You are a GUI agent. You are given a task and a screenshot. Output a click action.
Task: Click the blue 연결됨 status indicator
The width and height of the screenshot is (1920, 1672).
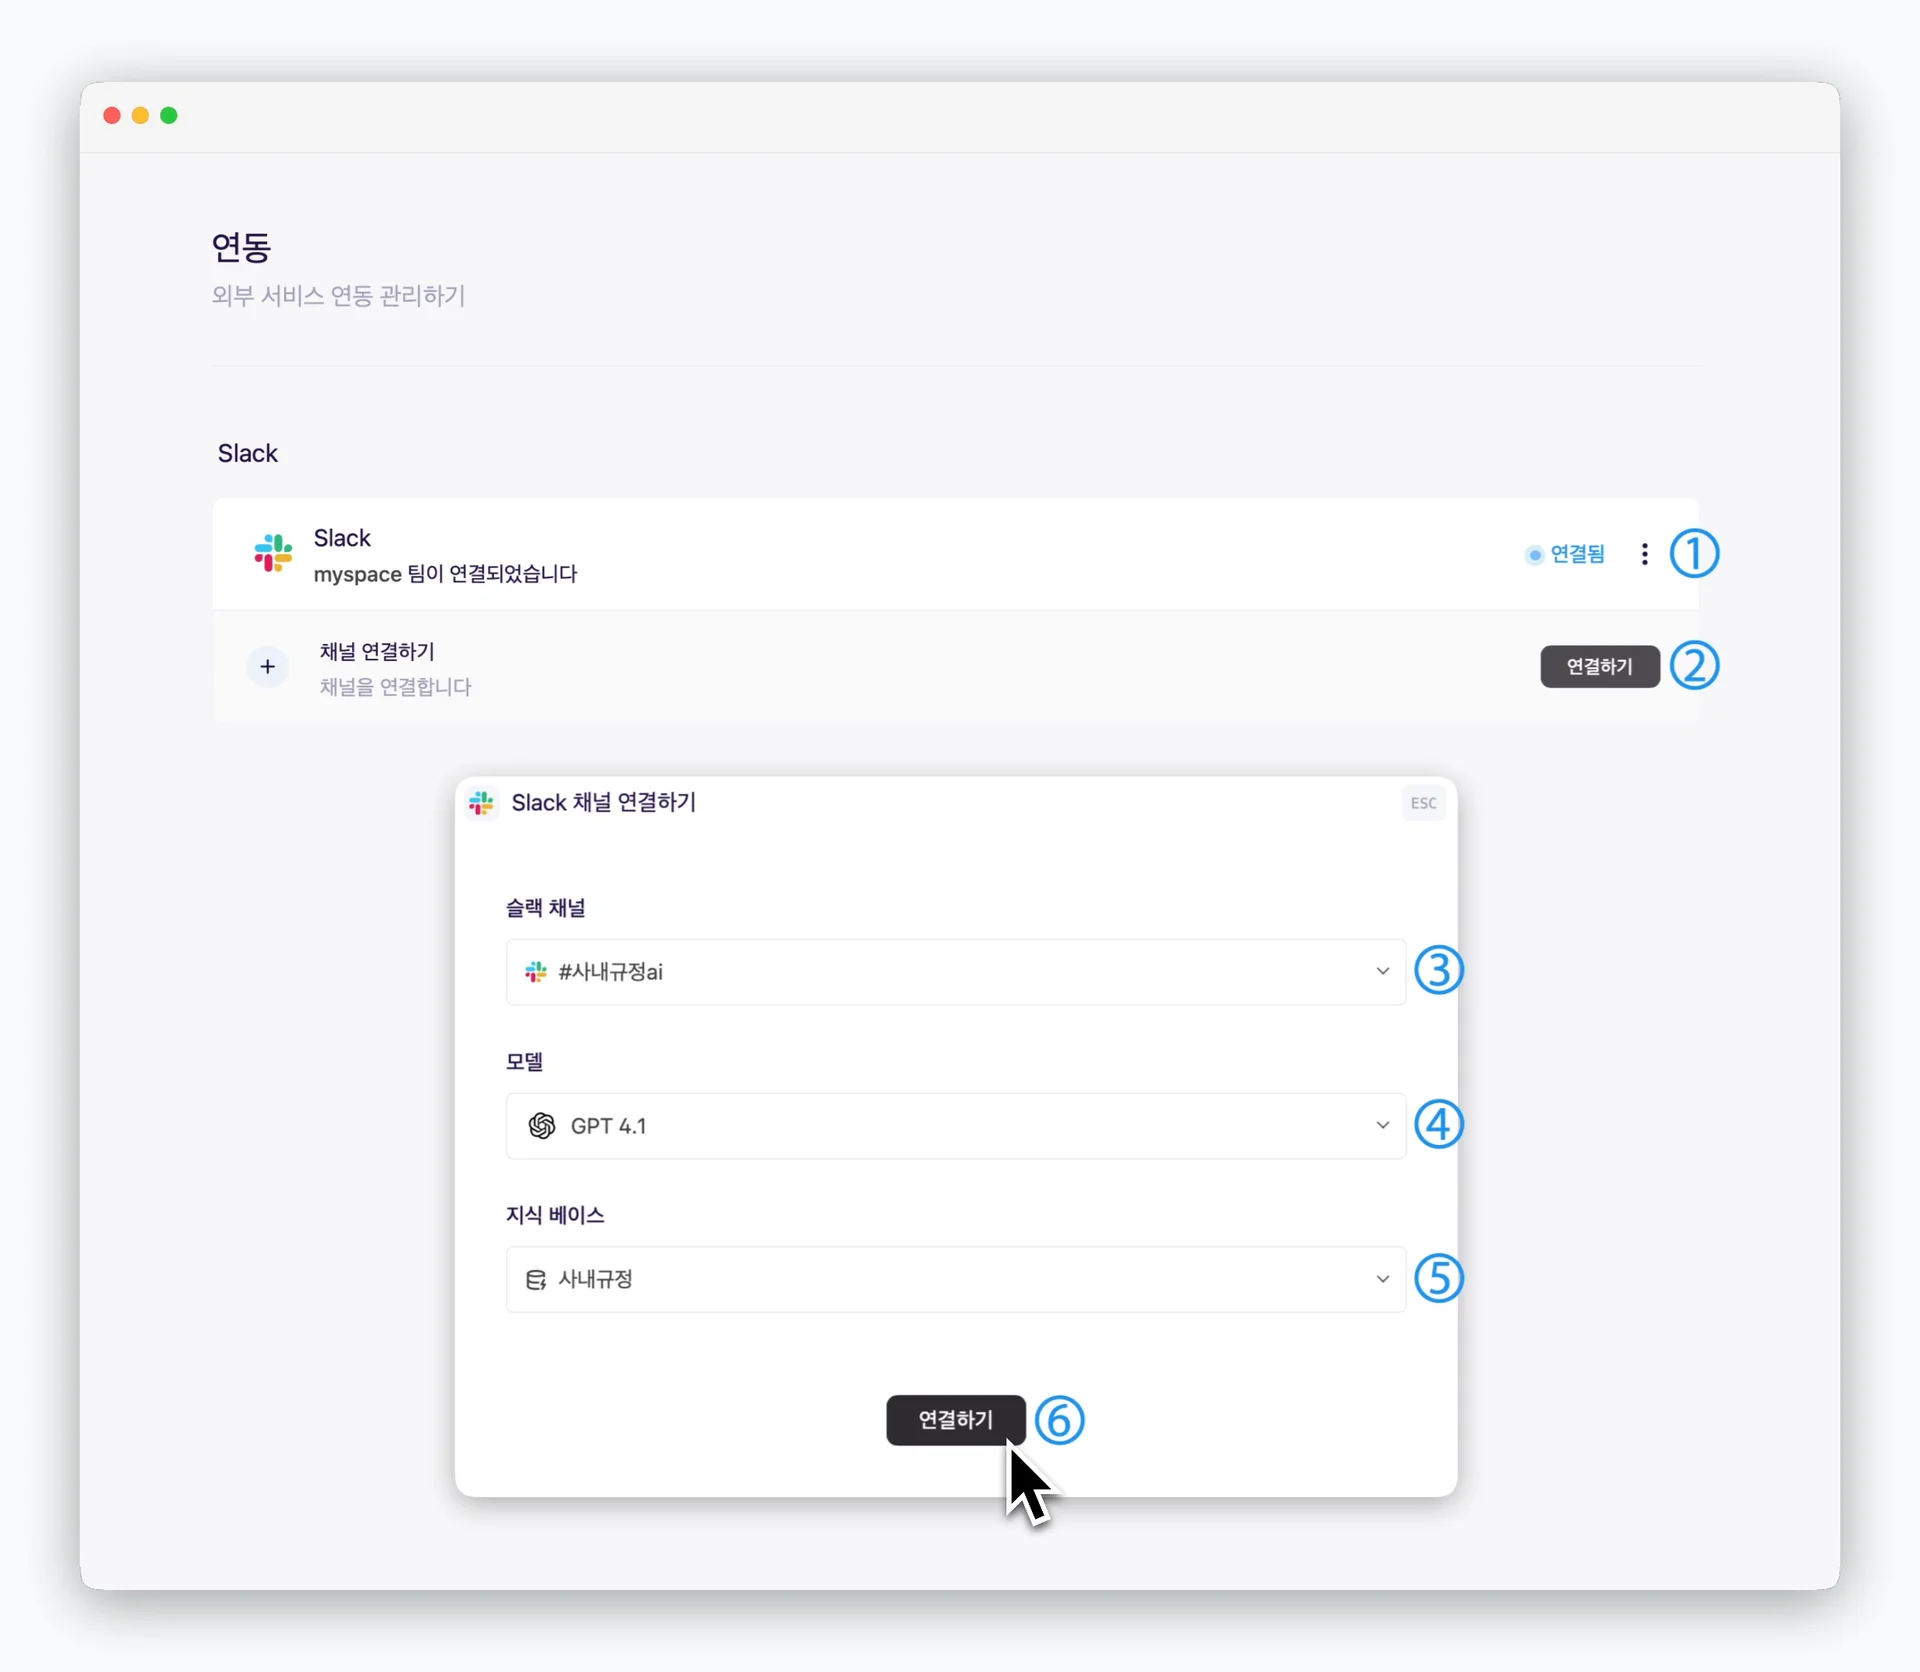click(1565, 554)
